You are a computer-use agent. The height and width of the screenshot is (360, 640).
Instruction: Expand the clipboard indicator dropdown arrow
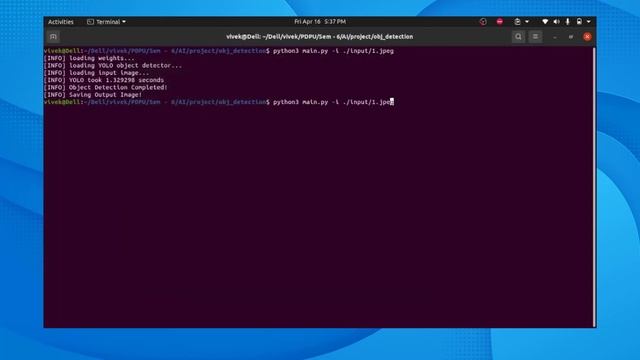click(527, 22)
